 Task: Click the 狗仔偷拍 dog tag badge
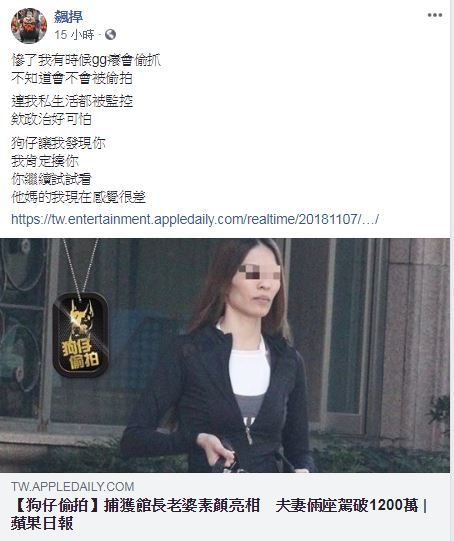[80, 334]
